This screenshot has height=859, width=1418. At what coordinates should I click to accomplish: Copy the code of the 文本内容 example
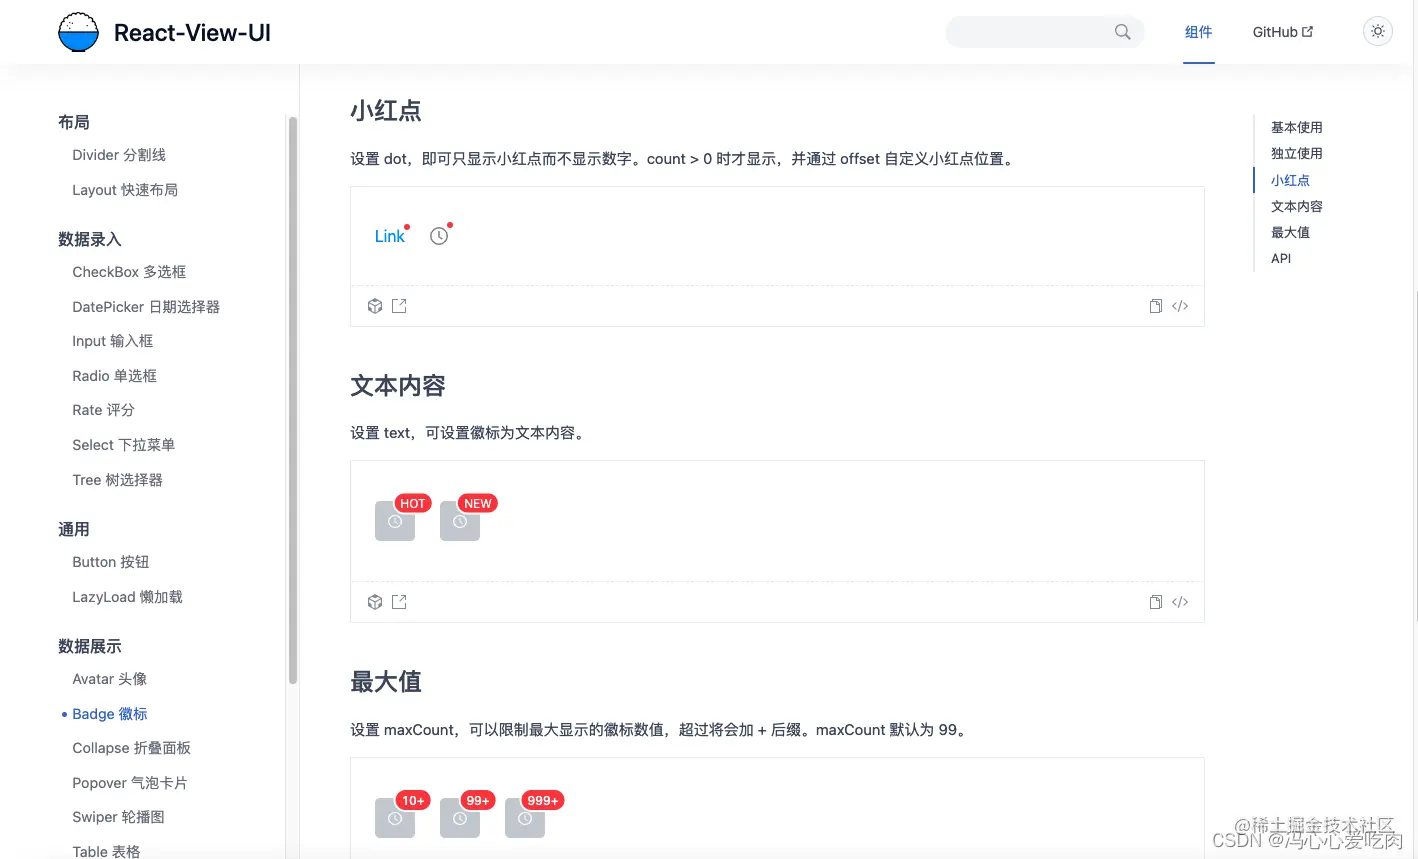1155,601
